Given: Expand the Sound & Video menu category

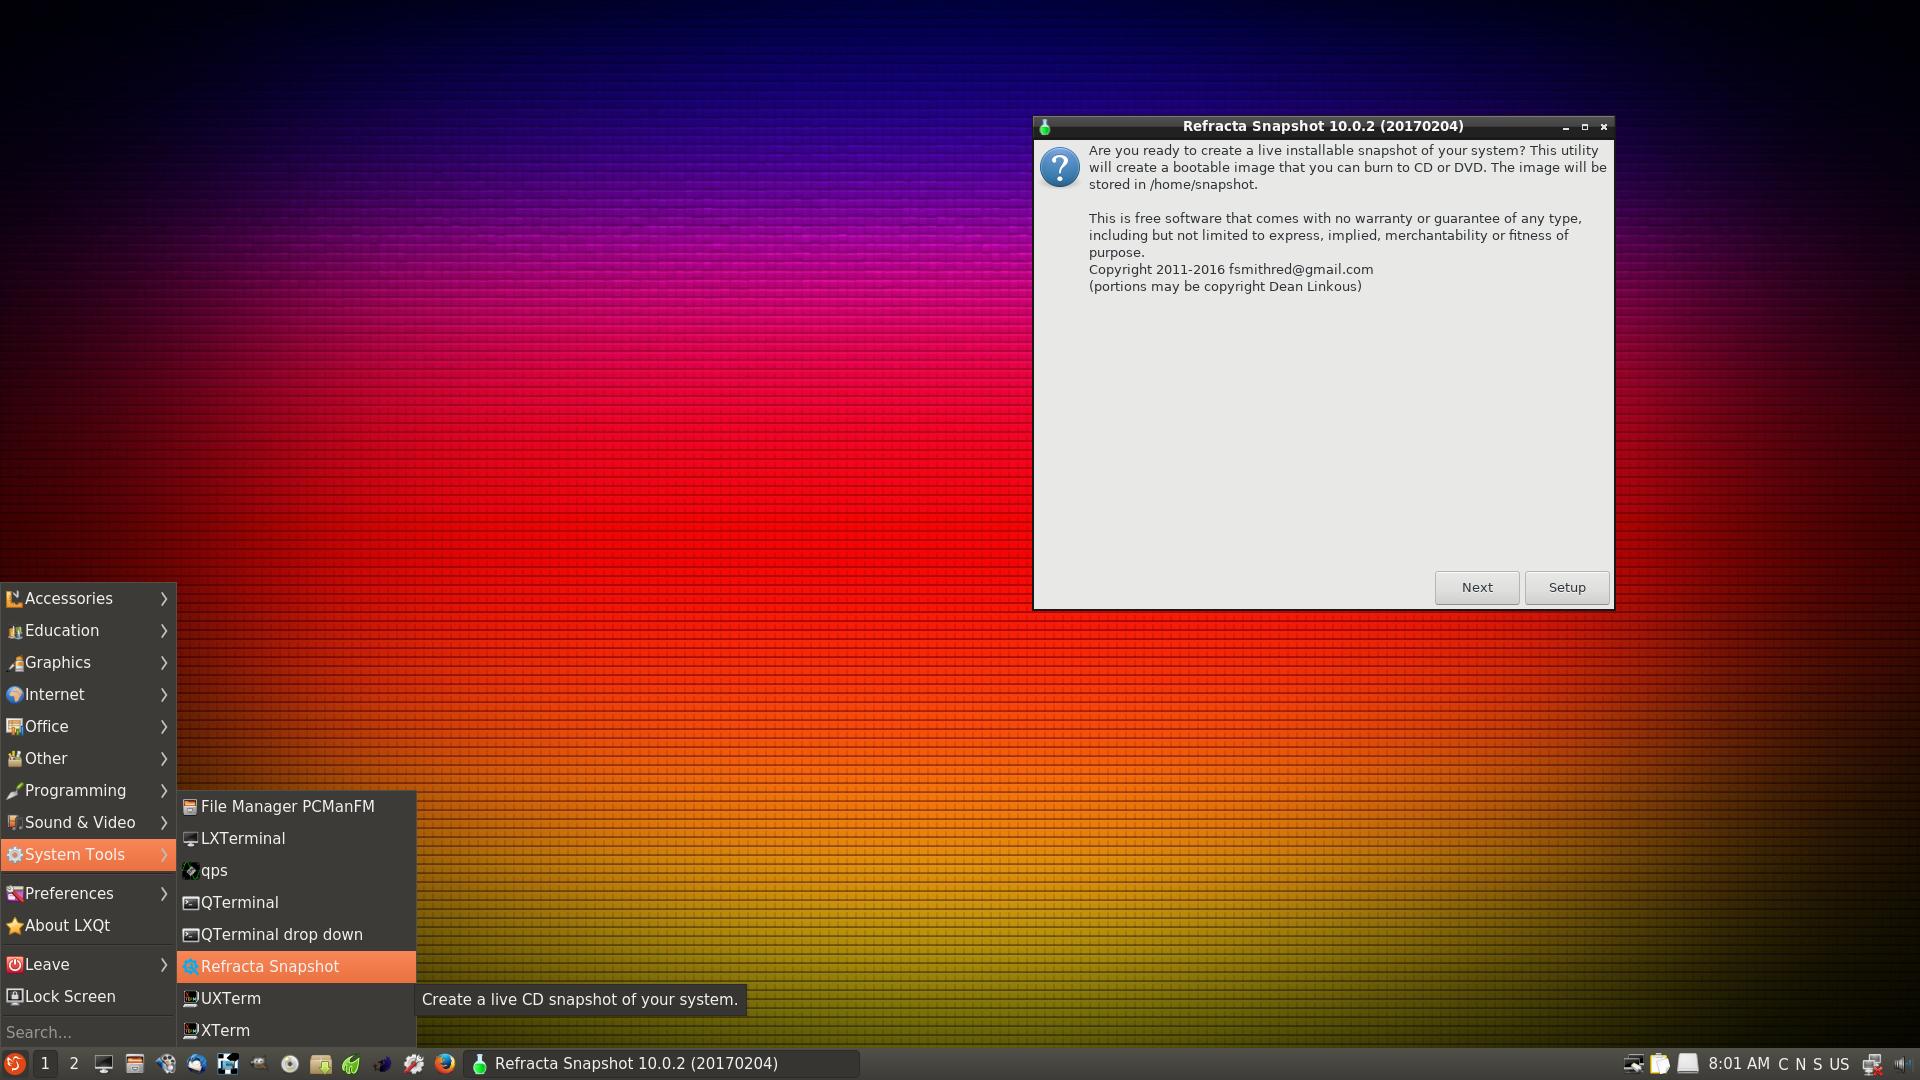Looking at the screenshot, I should click(88, 823).
